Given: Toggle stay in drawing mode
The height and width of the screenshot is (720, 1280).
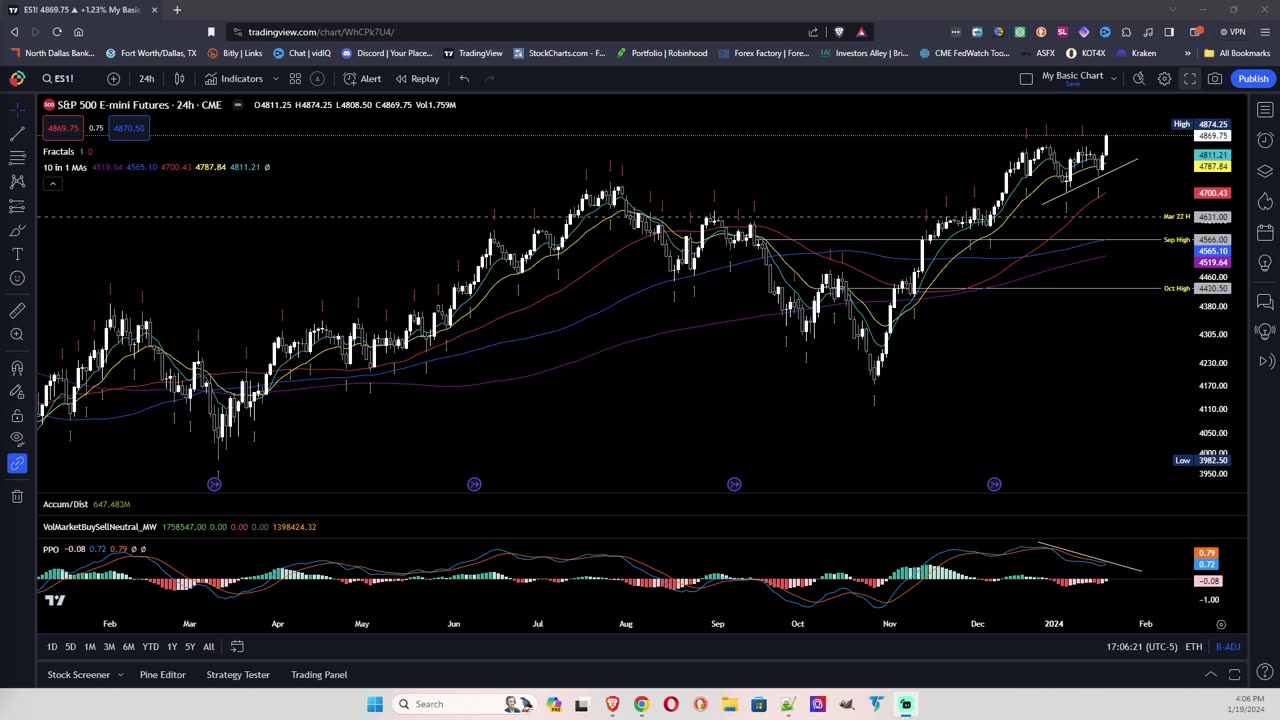Looking at the screenshot, I should tap(17, 392).
